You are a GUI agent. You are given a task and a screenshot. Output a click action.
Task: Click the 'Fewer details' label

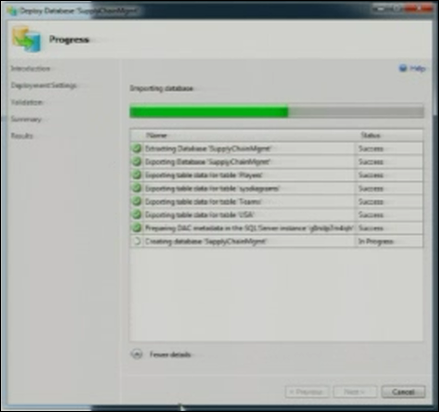coord(170,354)
